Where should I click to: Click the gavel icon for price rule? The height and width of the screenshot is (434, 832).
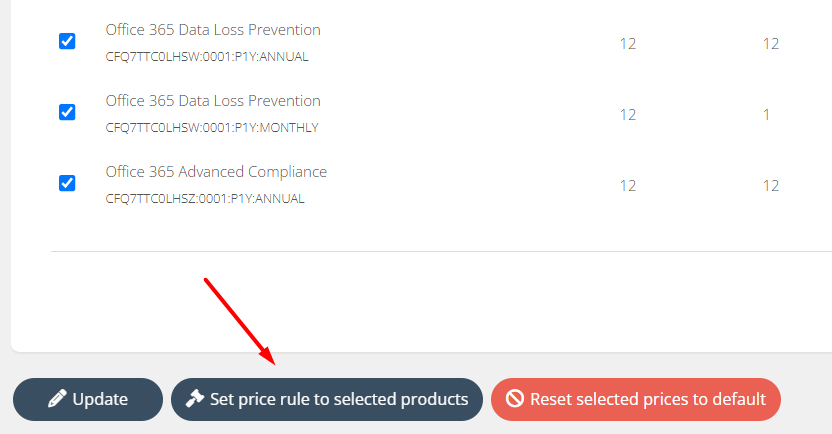[194, 400]
